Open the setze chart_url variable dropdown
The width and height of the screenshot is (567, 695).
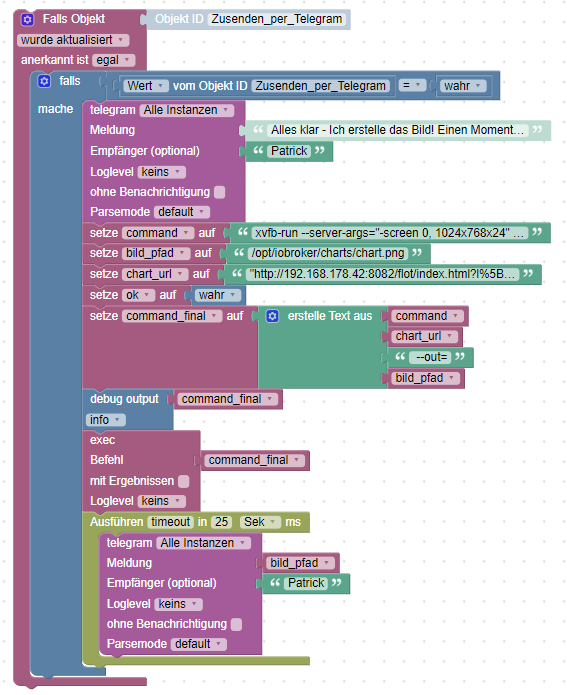tap(155, 274)
